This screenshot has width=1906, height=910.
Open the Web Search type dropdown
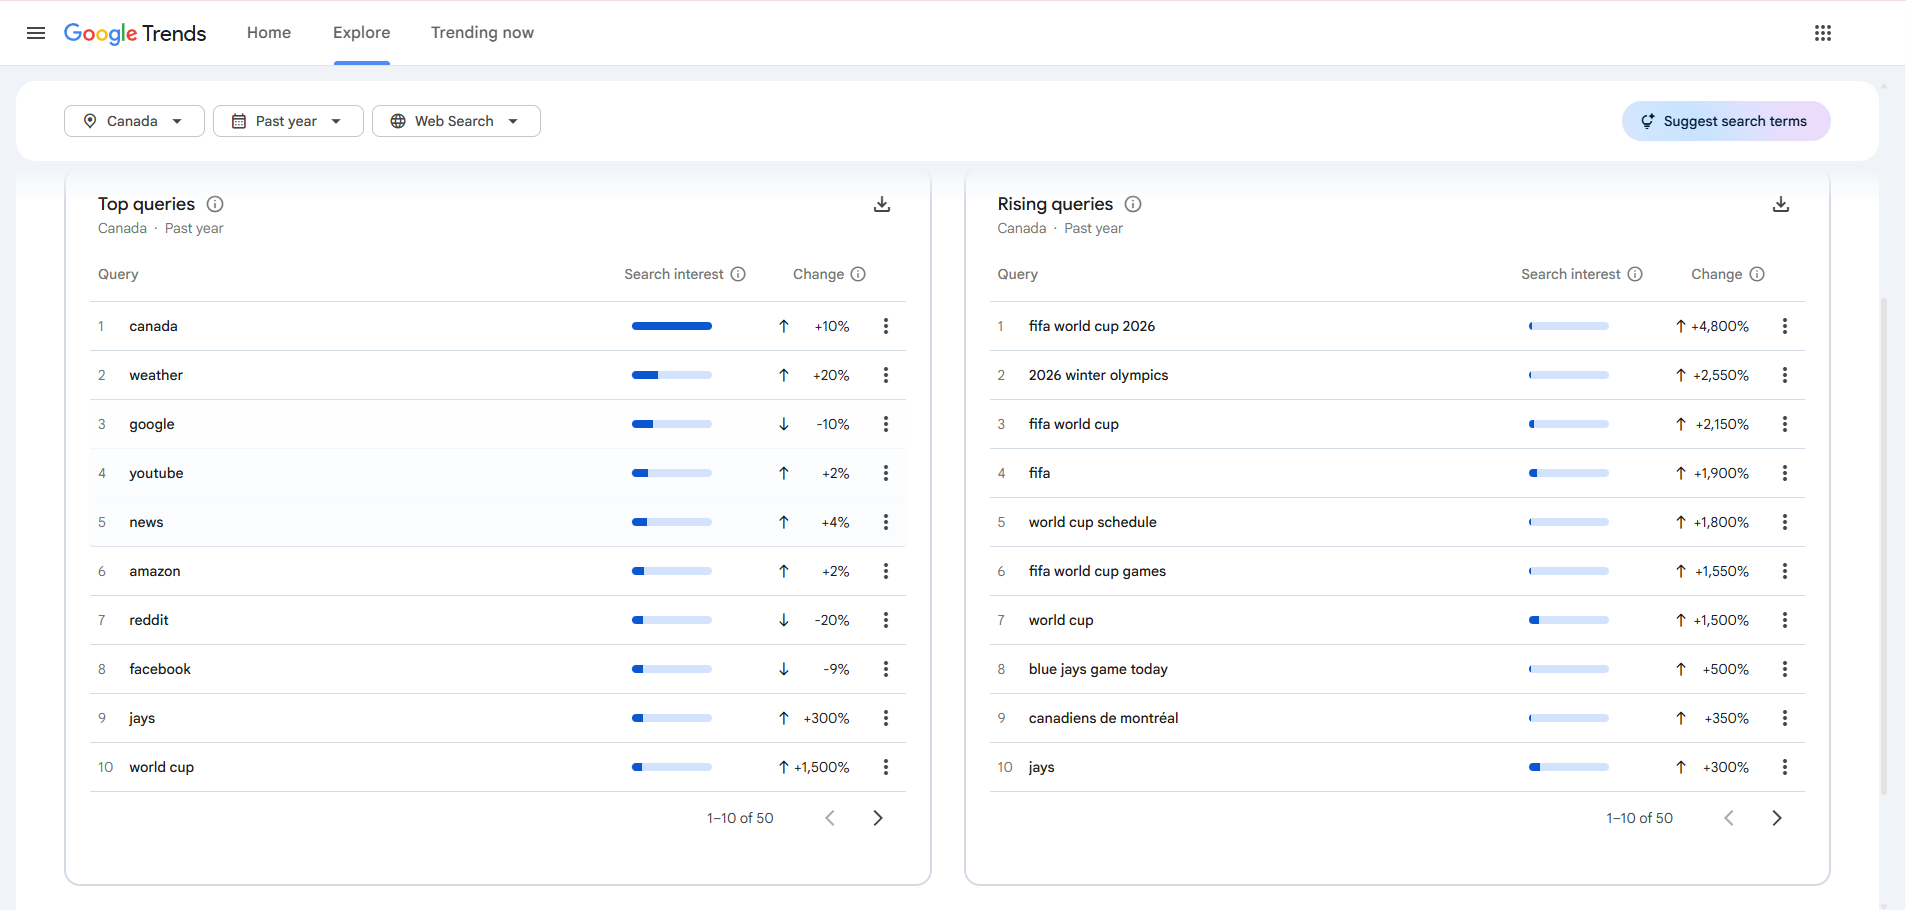(456, 121)
